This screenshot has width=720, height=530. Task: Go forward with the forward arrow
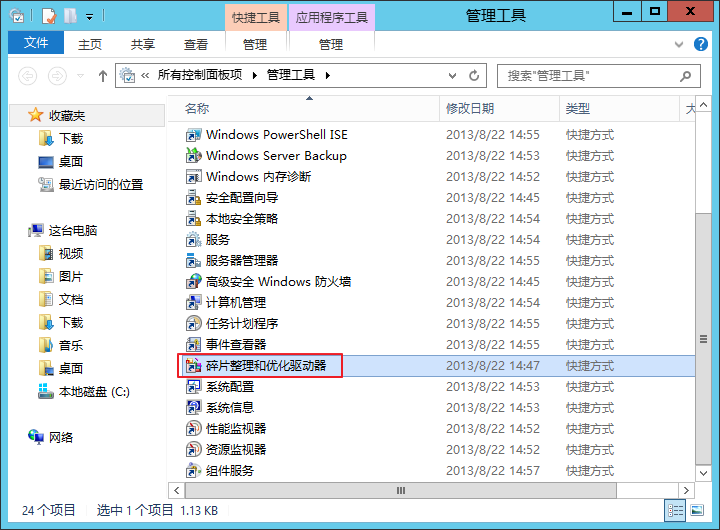click(57, 76)
